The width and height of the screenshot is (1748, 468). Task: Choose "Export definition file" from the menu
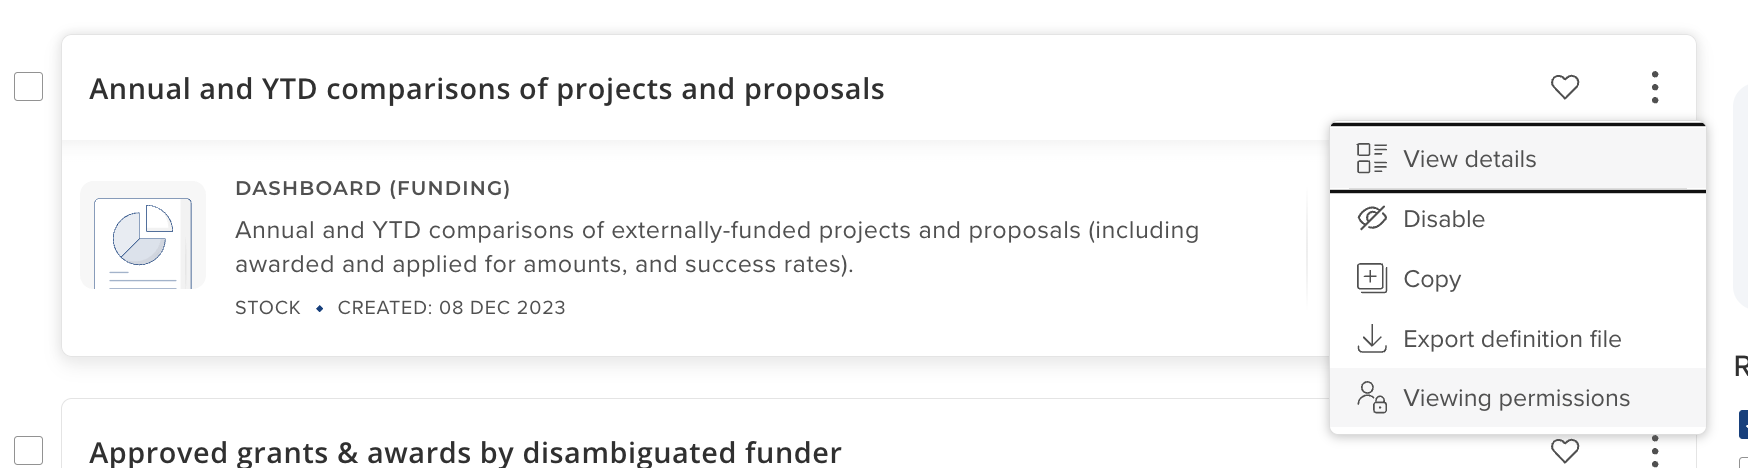[1511, 339]
